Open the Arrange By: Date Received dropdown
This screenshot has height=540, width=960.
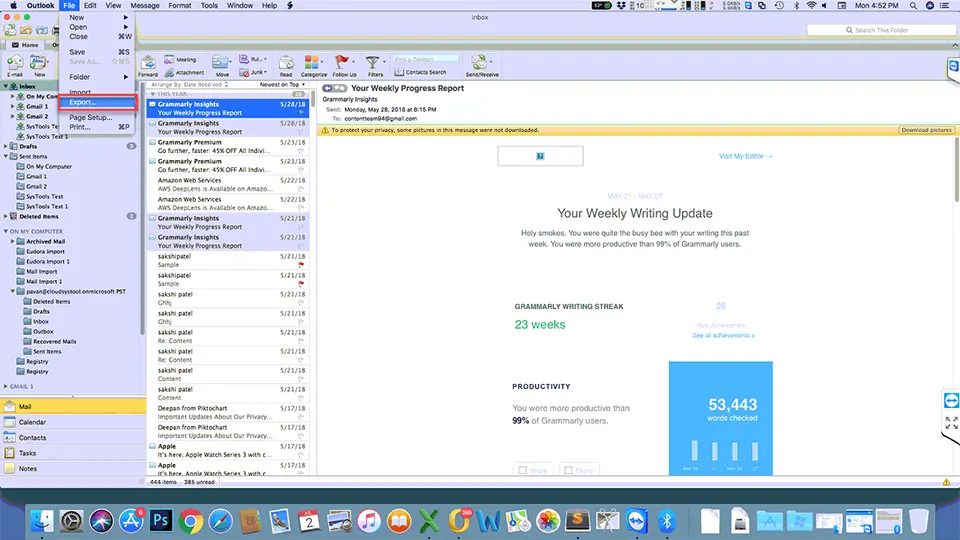(190, 84)
